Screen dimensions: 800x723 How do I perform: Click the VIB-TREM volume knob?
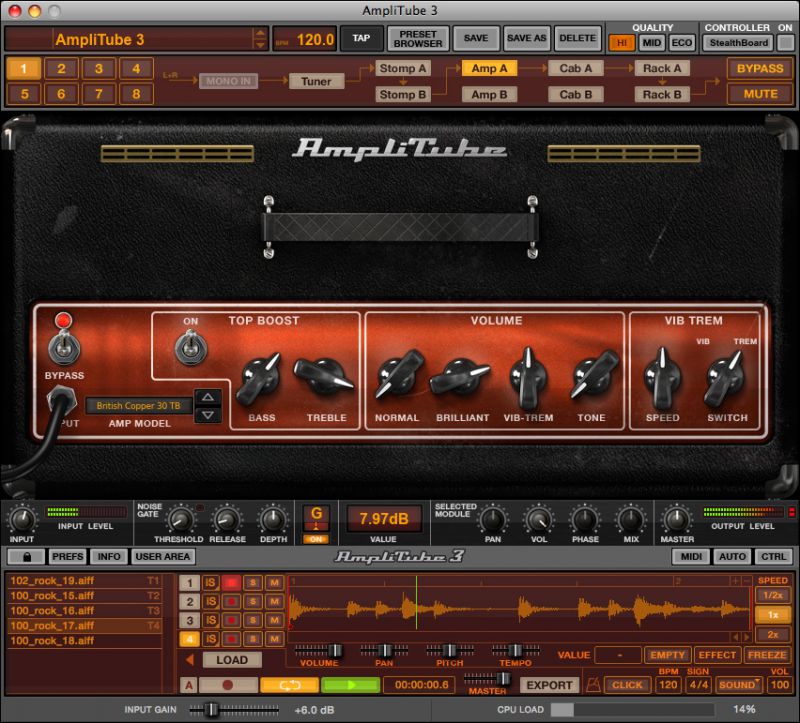coord(529,379)
